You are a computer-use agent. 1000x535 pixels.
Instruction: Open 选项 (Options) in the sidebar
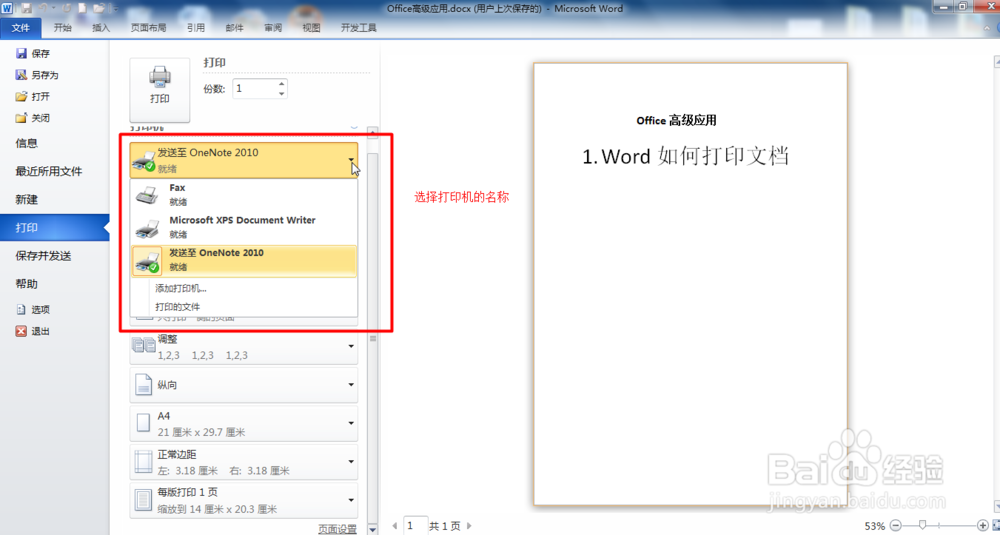[33, 310]
